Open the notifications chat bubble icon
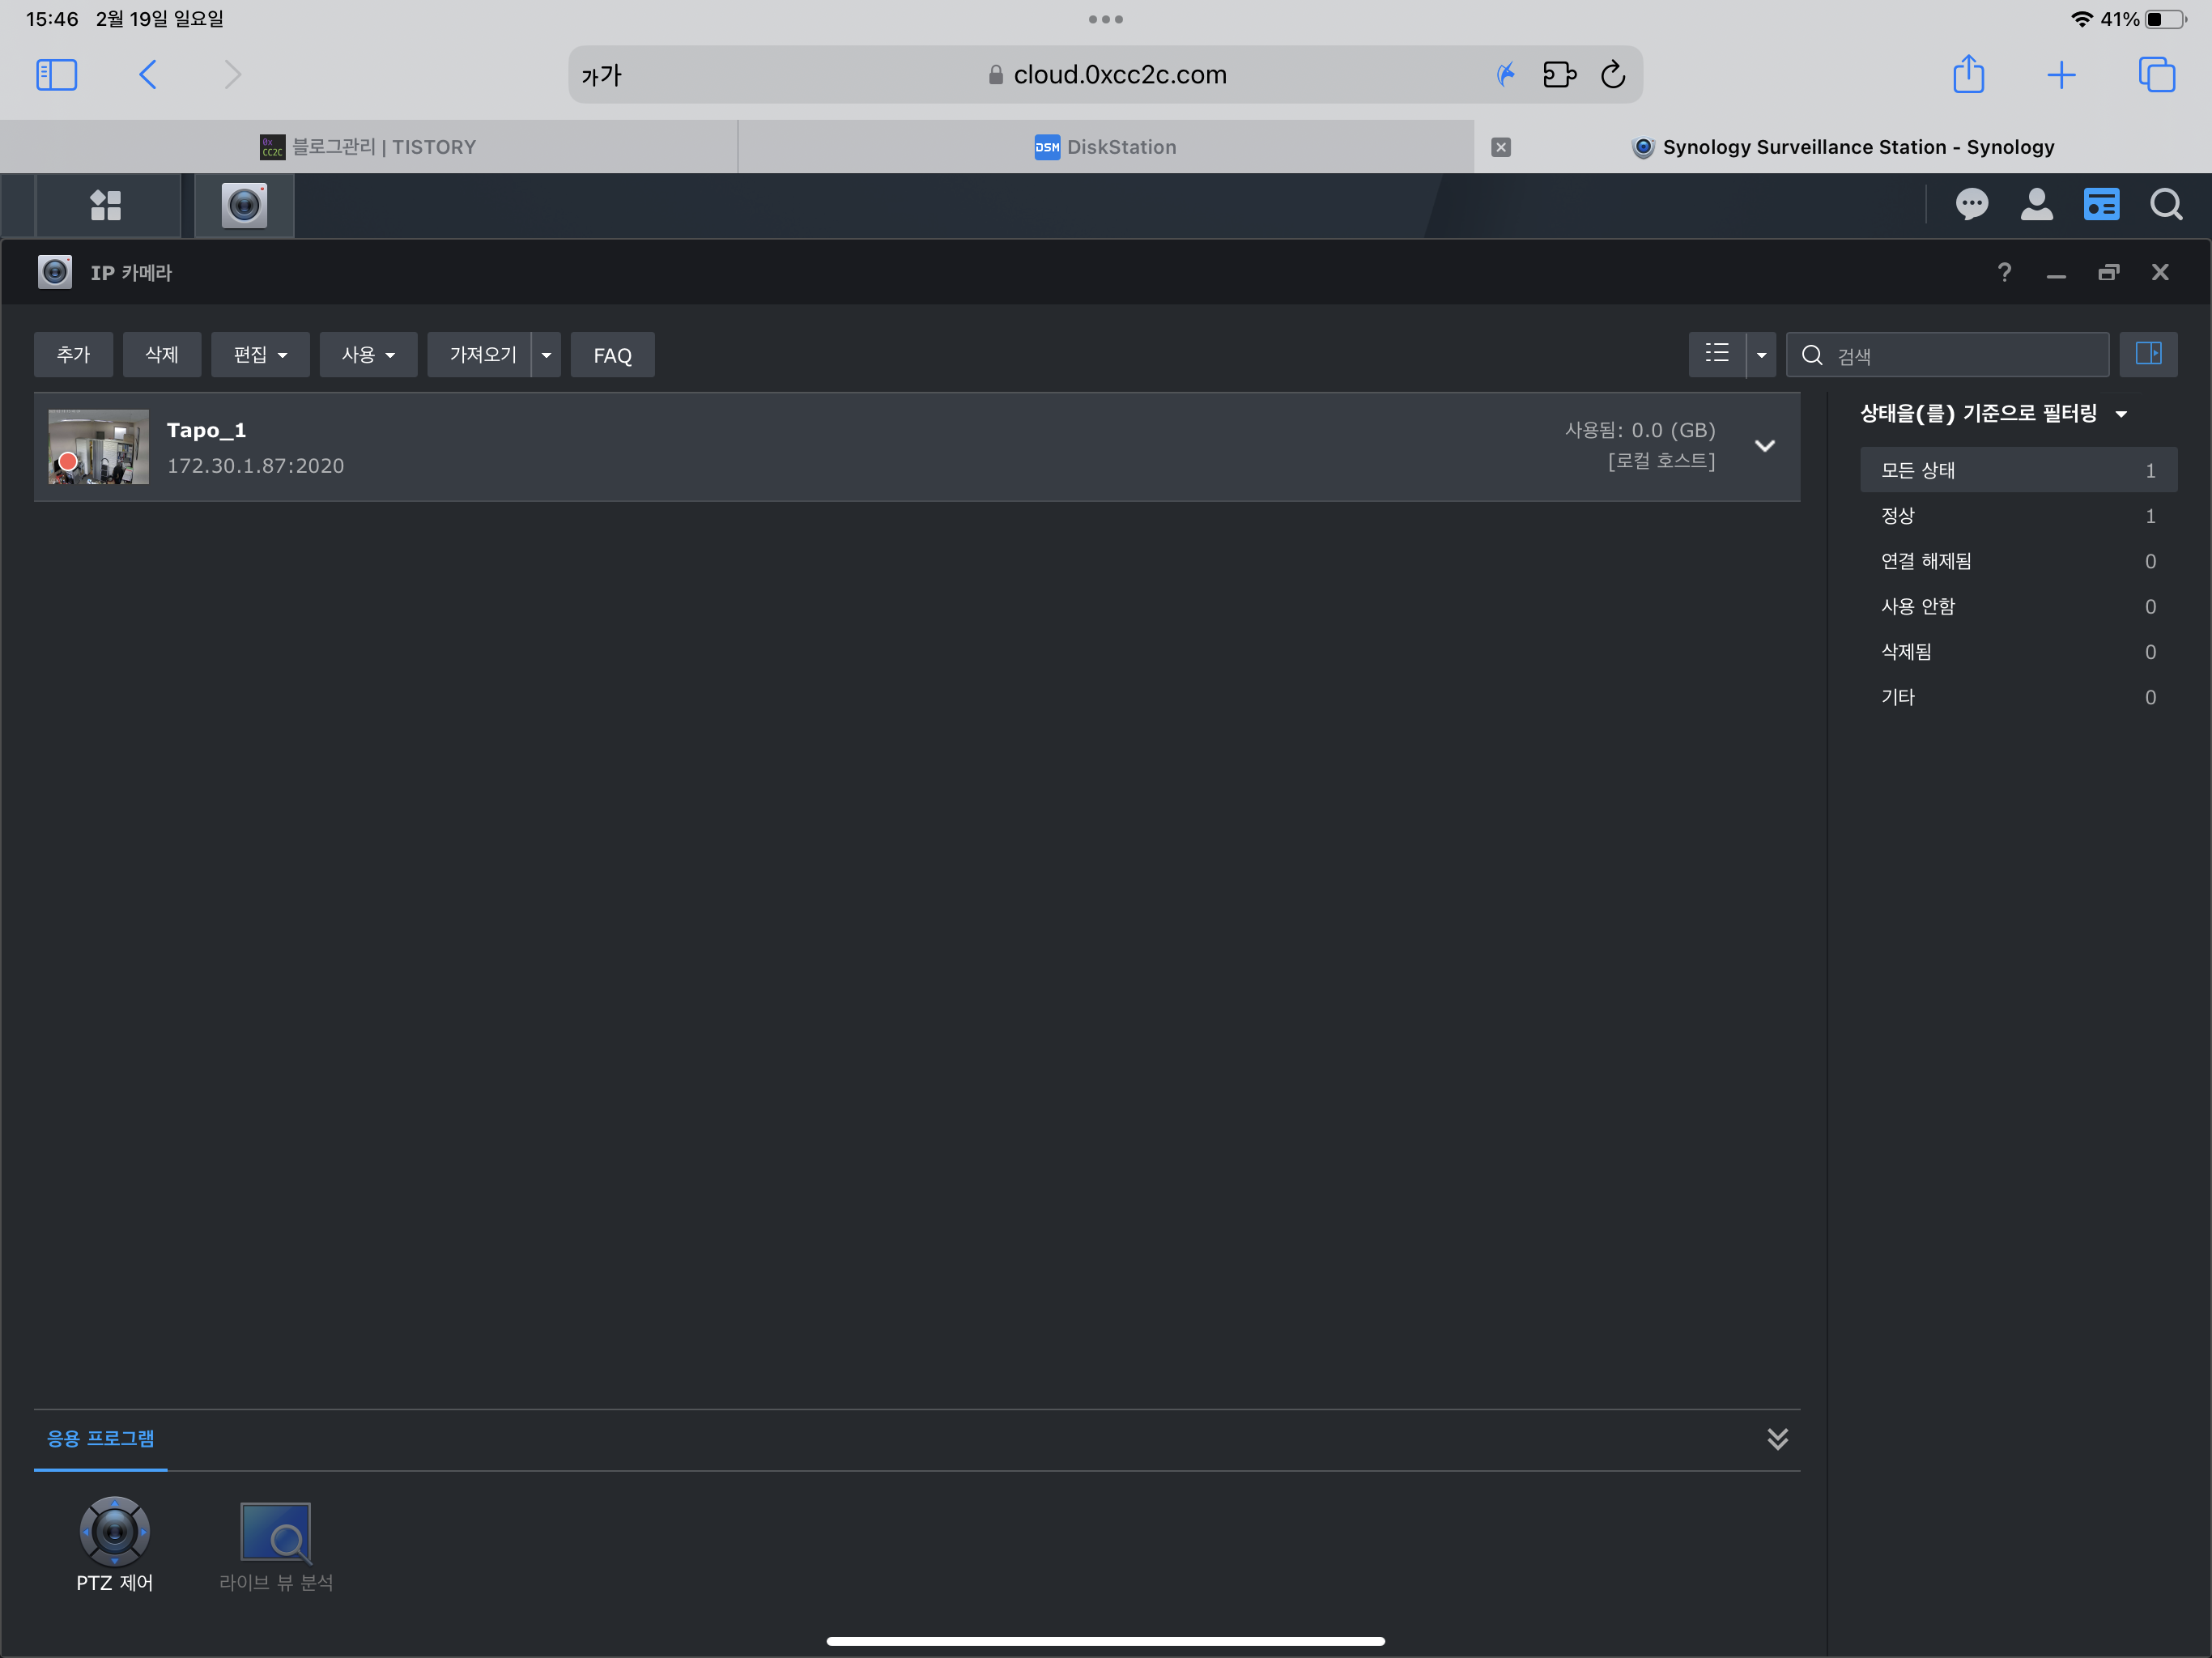 pyautogui.click(x=1971, y=206)
